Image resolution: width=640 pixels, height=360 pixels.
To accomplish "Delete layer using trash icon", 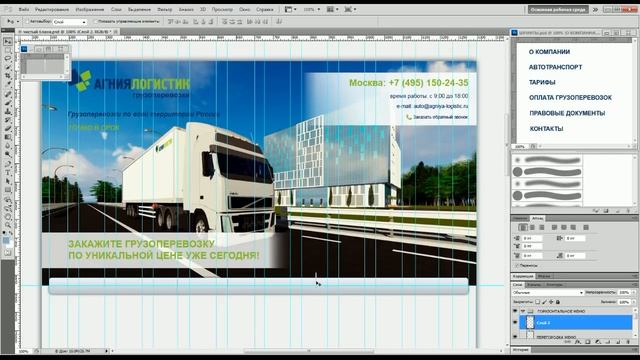I will (628, 342).
